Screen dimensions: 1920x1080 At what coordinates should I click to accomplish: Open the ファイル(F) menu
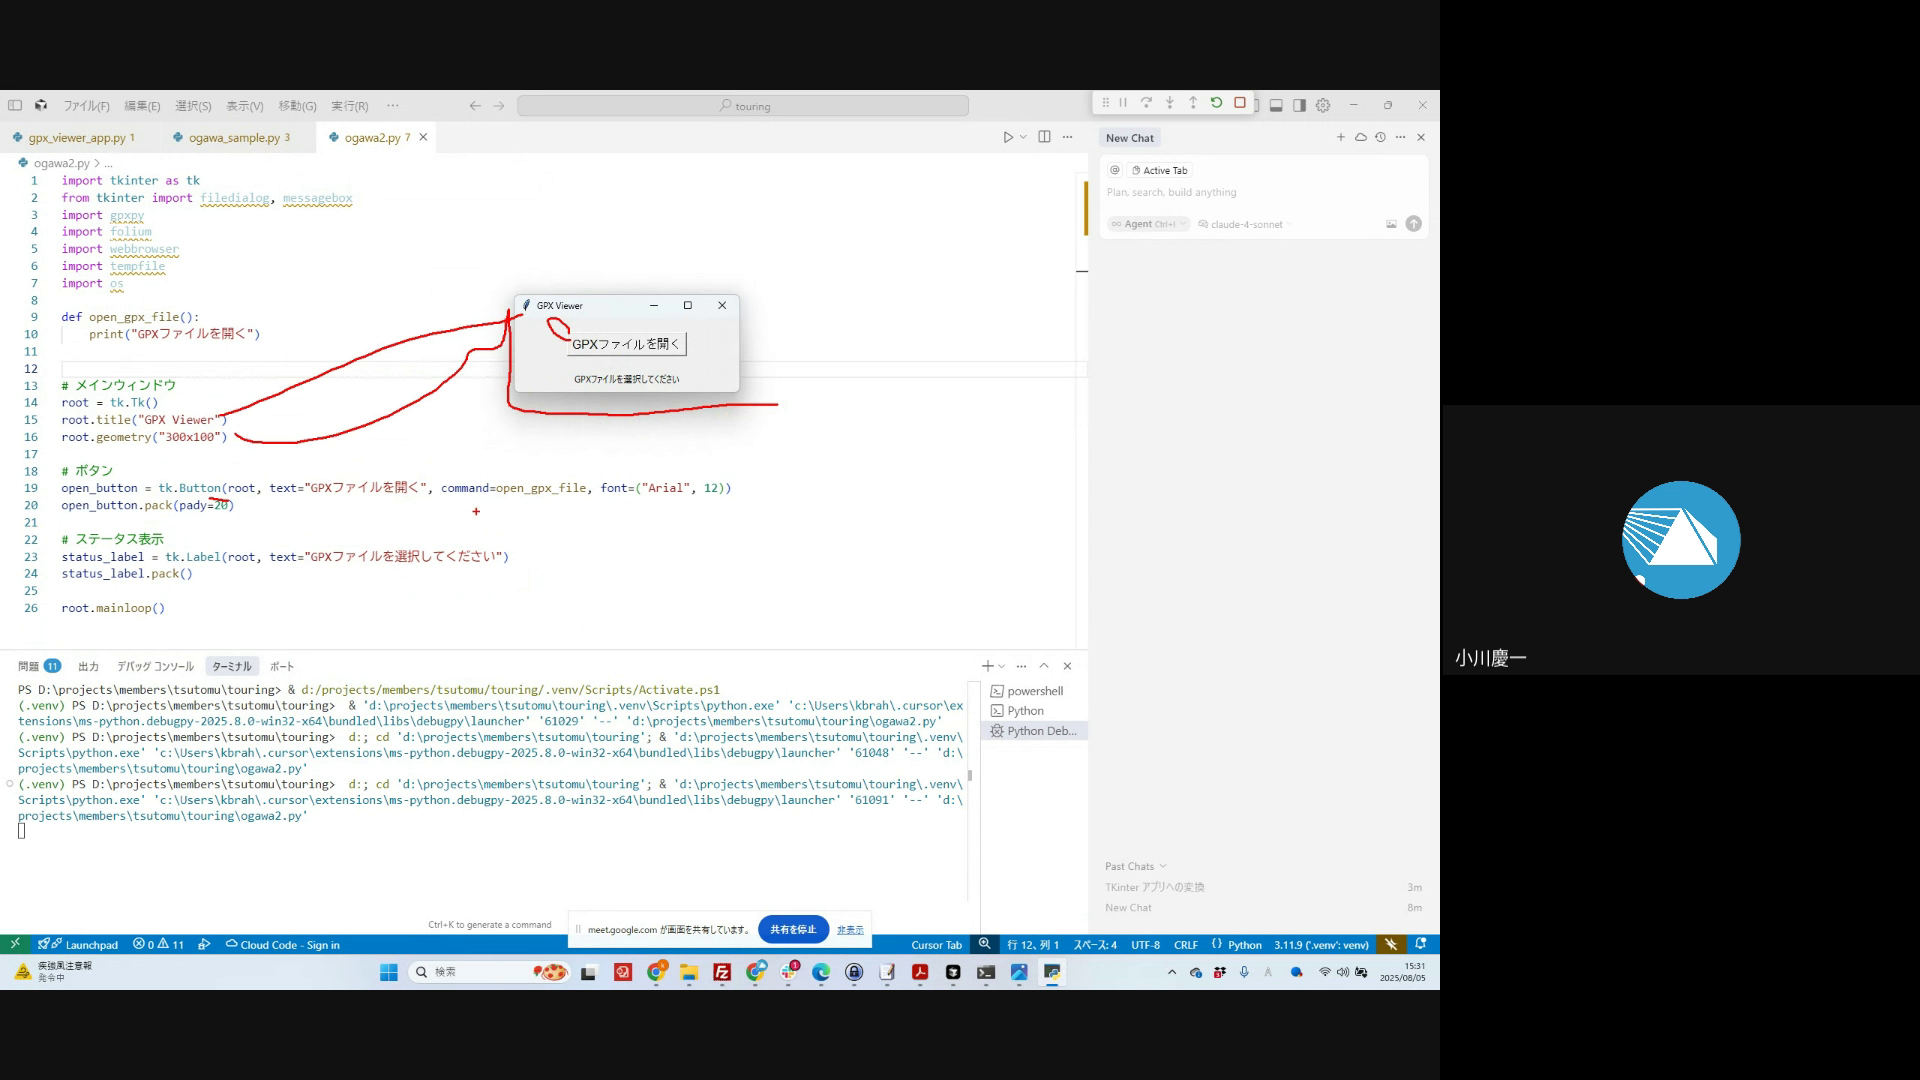[86, 106]
